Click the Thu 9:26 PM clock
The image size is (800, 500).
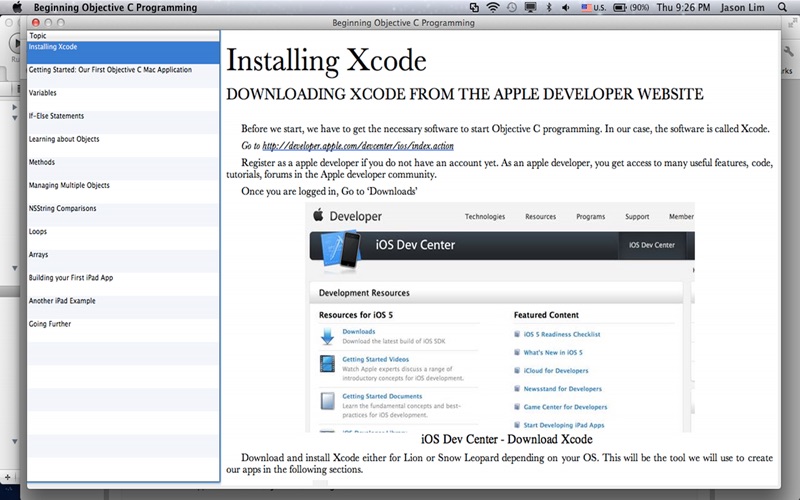pyautogui.click(x=683, y=7)
